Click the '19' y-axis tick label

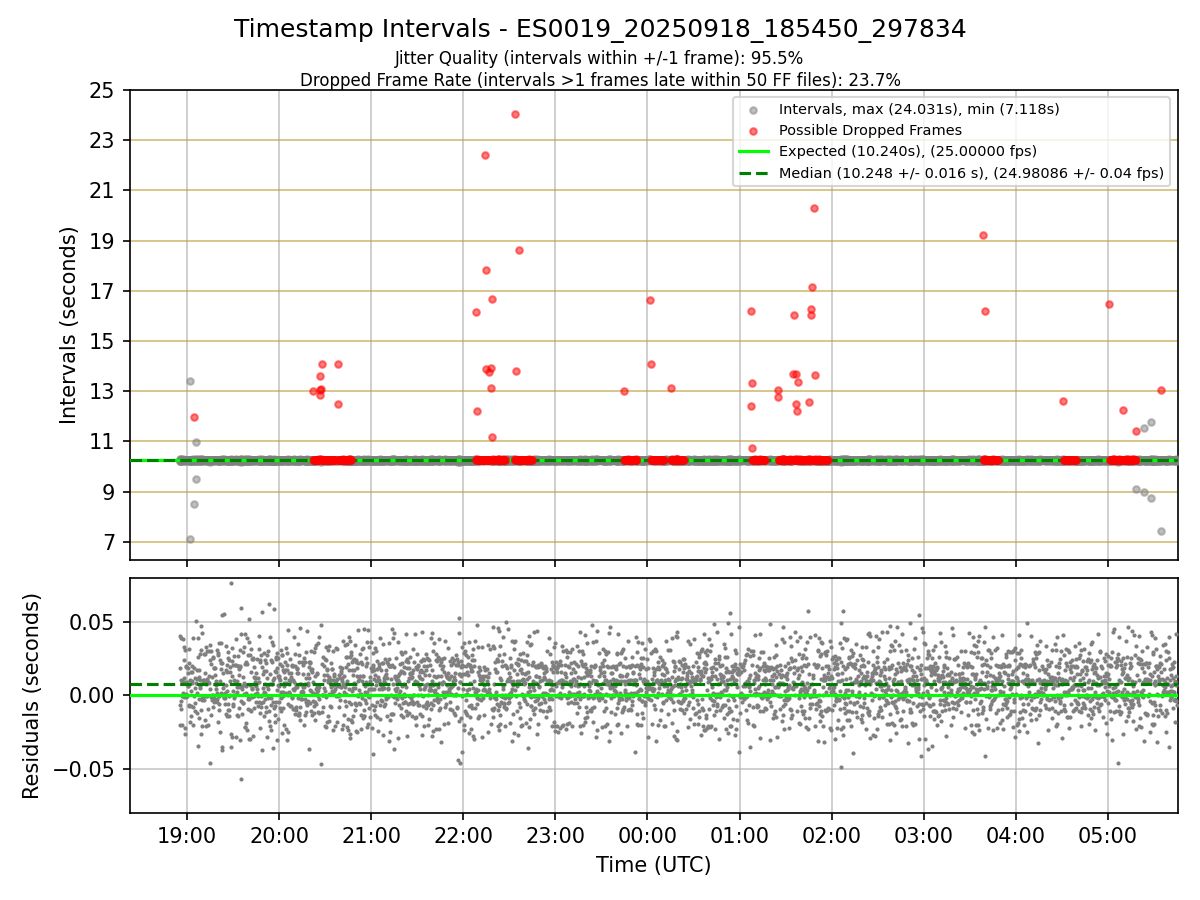[103, 241]
